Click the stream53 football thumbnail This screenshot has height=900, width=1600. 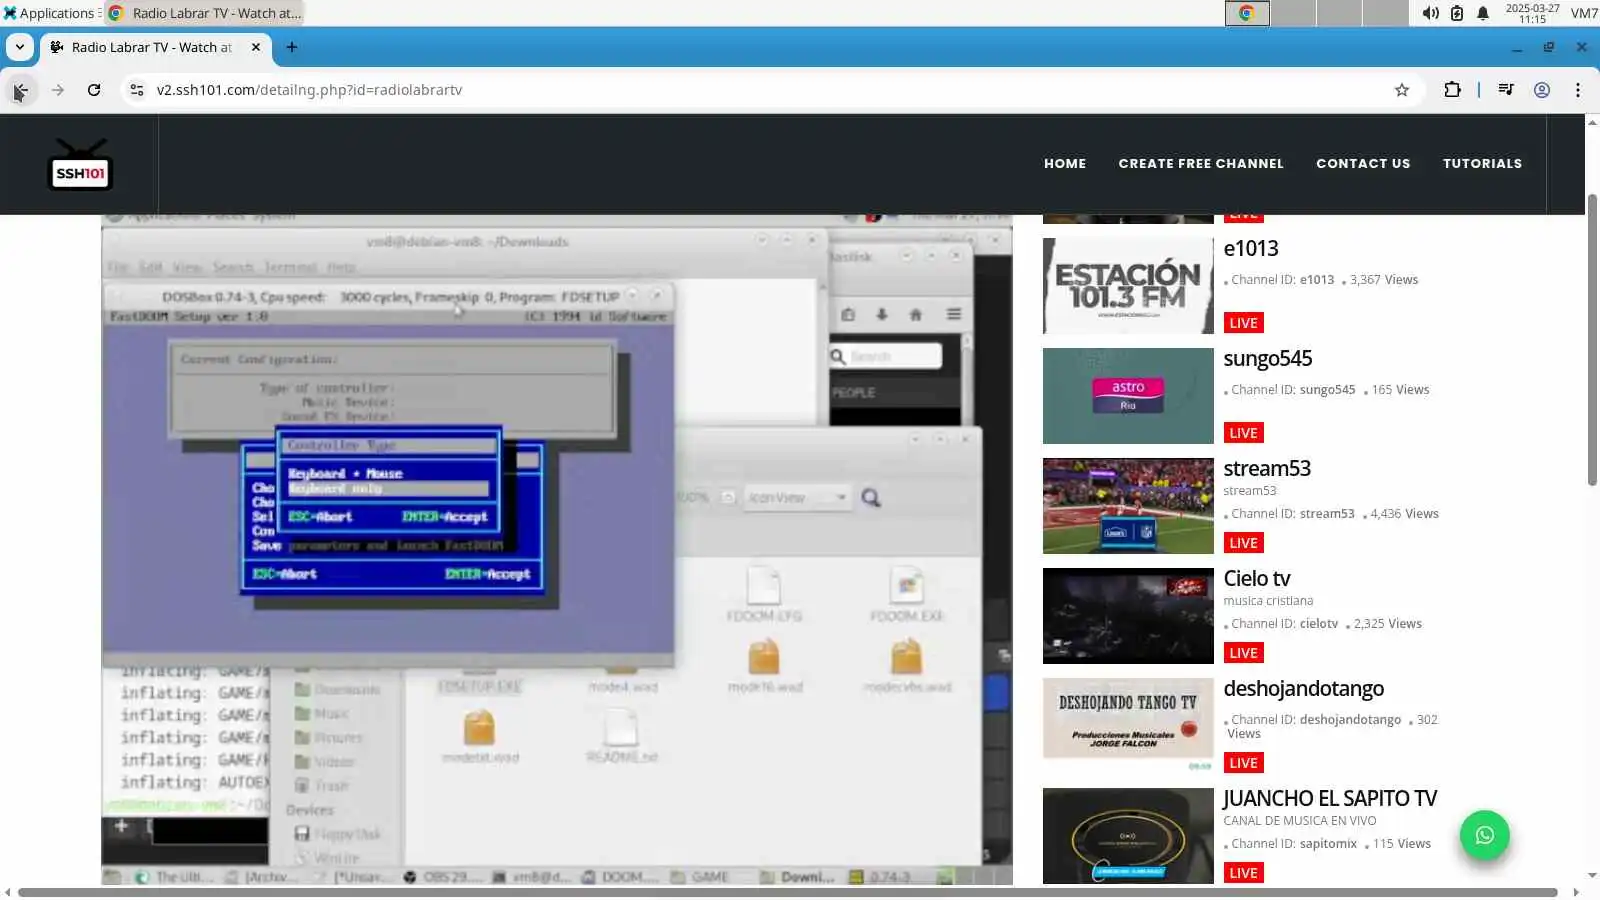pos(1128,506)
